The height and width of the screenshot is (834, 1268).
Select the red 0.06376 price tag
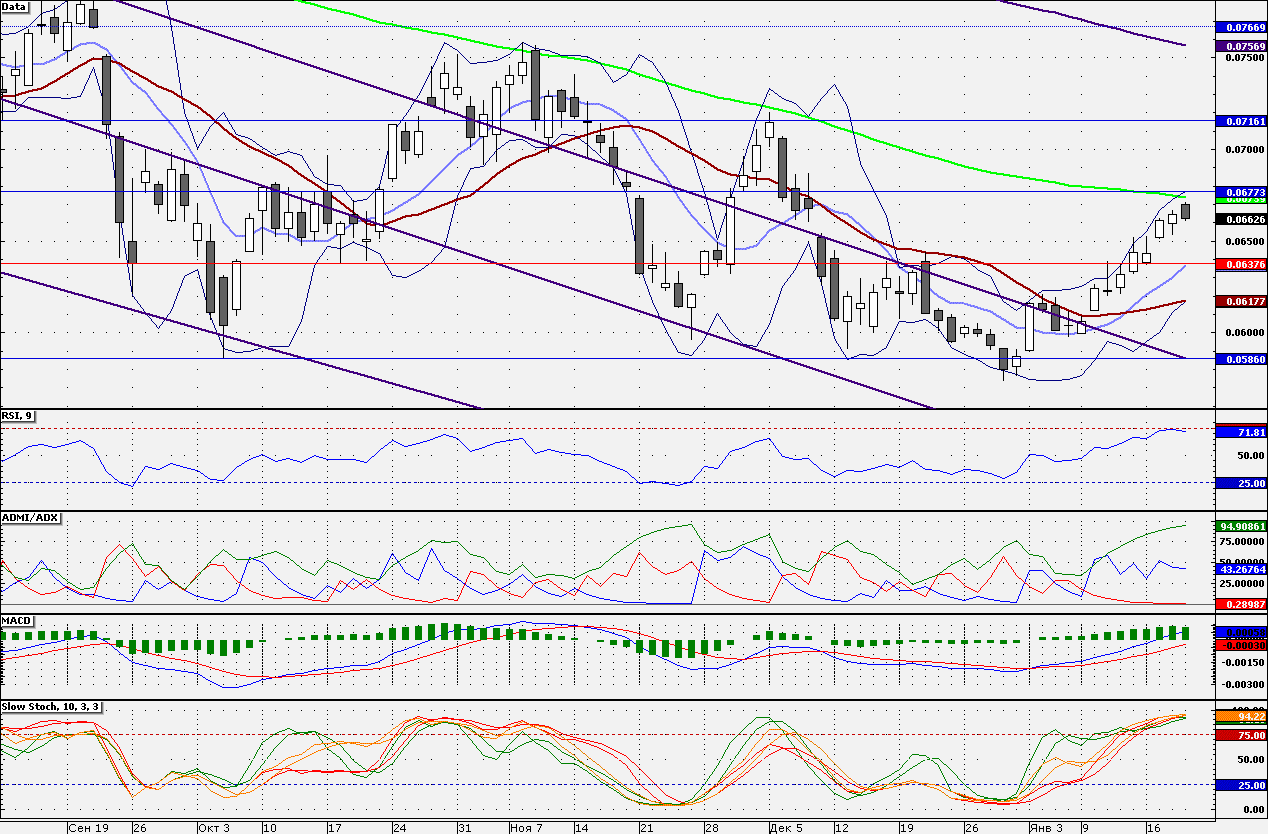pyautogui.click(x=1240, y=264)
